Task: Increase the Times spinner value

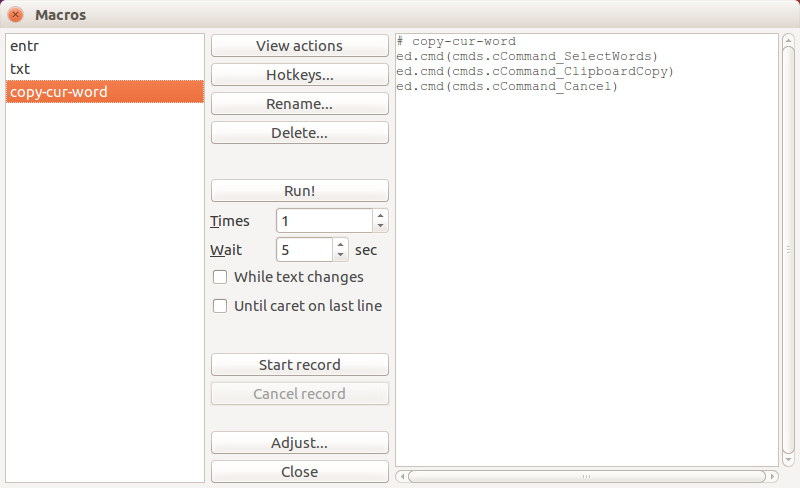Action: pos(380,216)
